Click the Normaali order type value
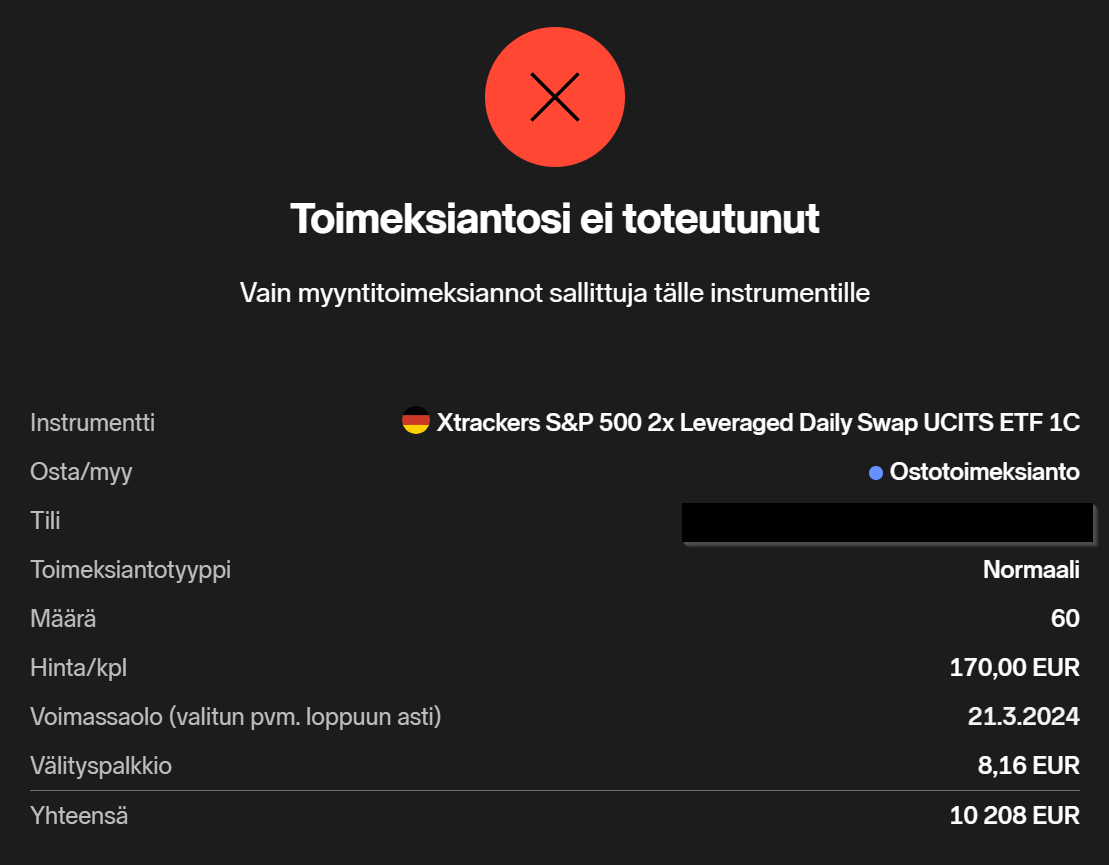This screenshot has height=865, width=1109. click(x=1031, y=570)
